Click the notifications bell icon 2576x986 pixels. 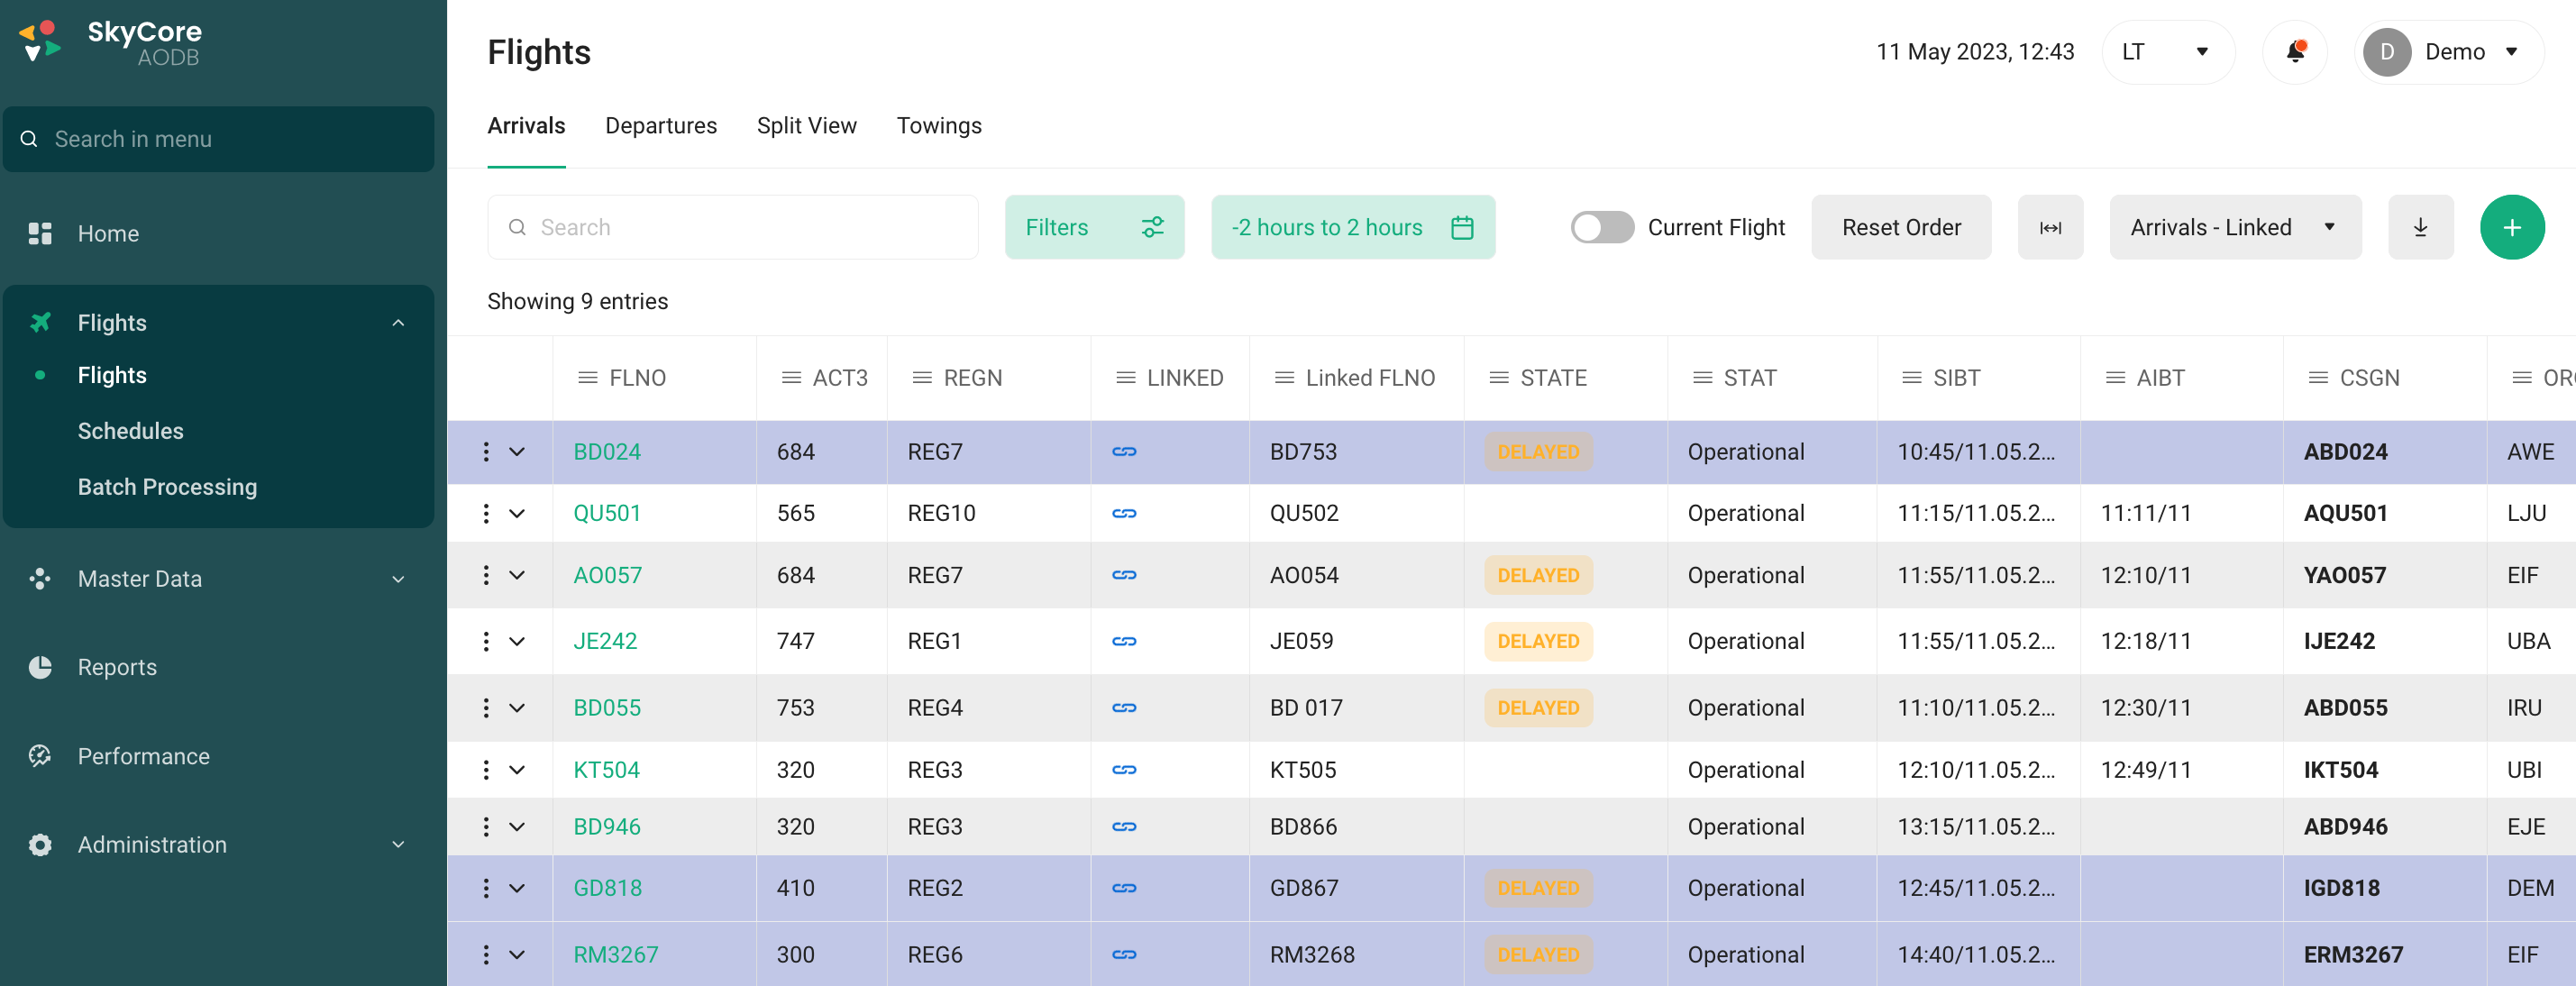[2295, 52]
